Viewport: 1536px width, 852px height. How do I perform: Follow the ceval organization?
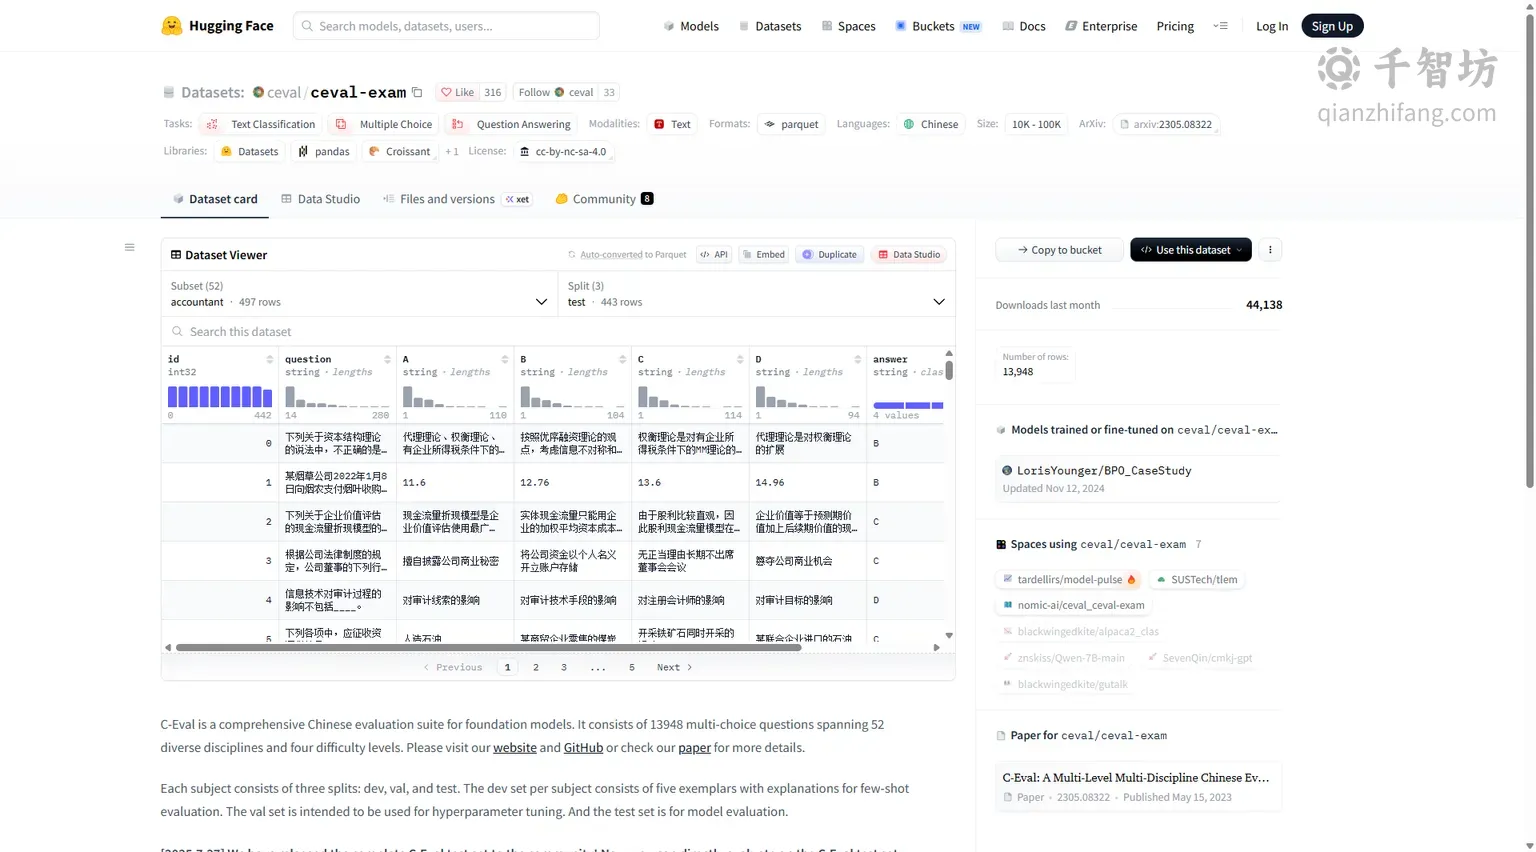click(554, 92)
